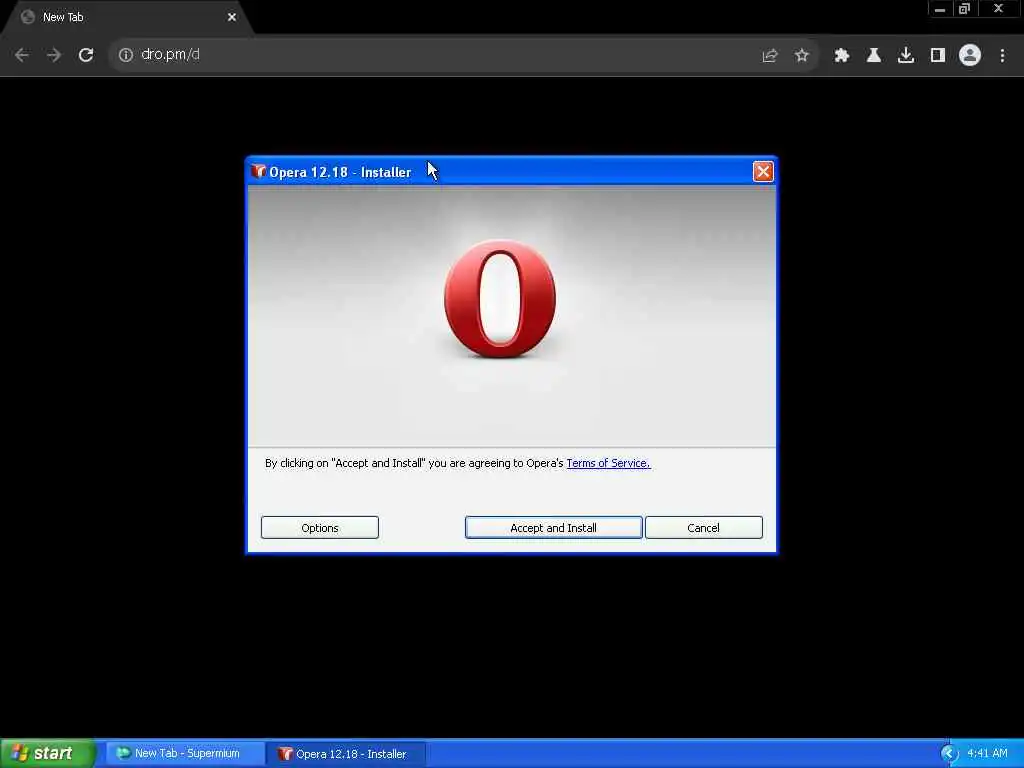Reload the page with refresh icon

click(x=86, y=55)
